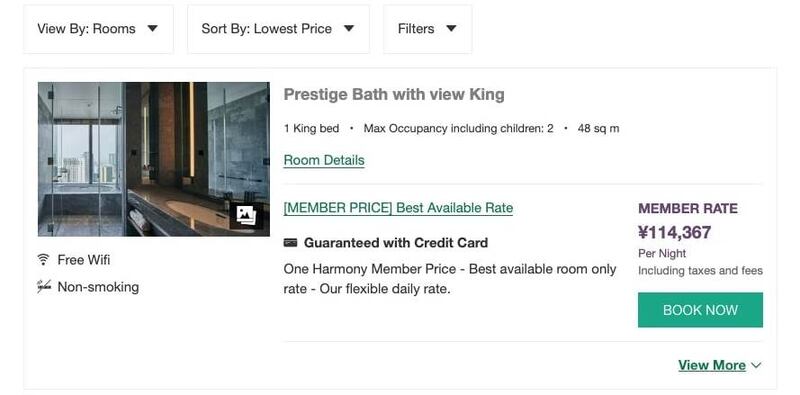Expand View More rates
Screen dimensions: 800x395
[x=719, y=365]
